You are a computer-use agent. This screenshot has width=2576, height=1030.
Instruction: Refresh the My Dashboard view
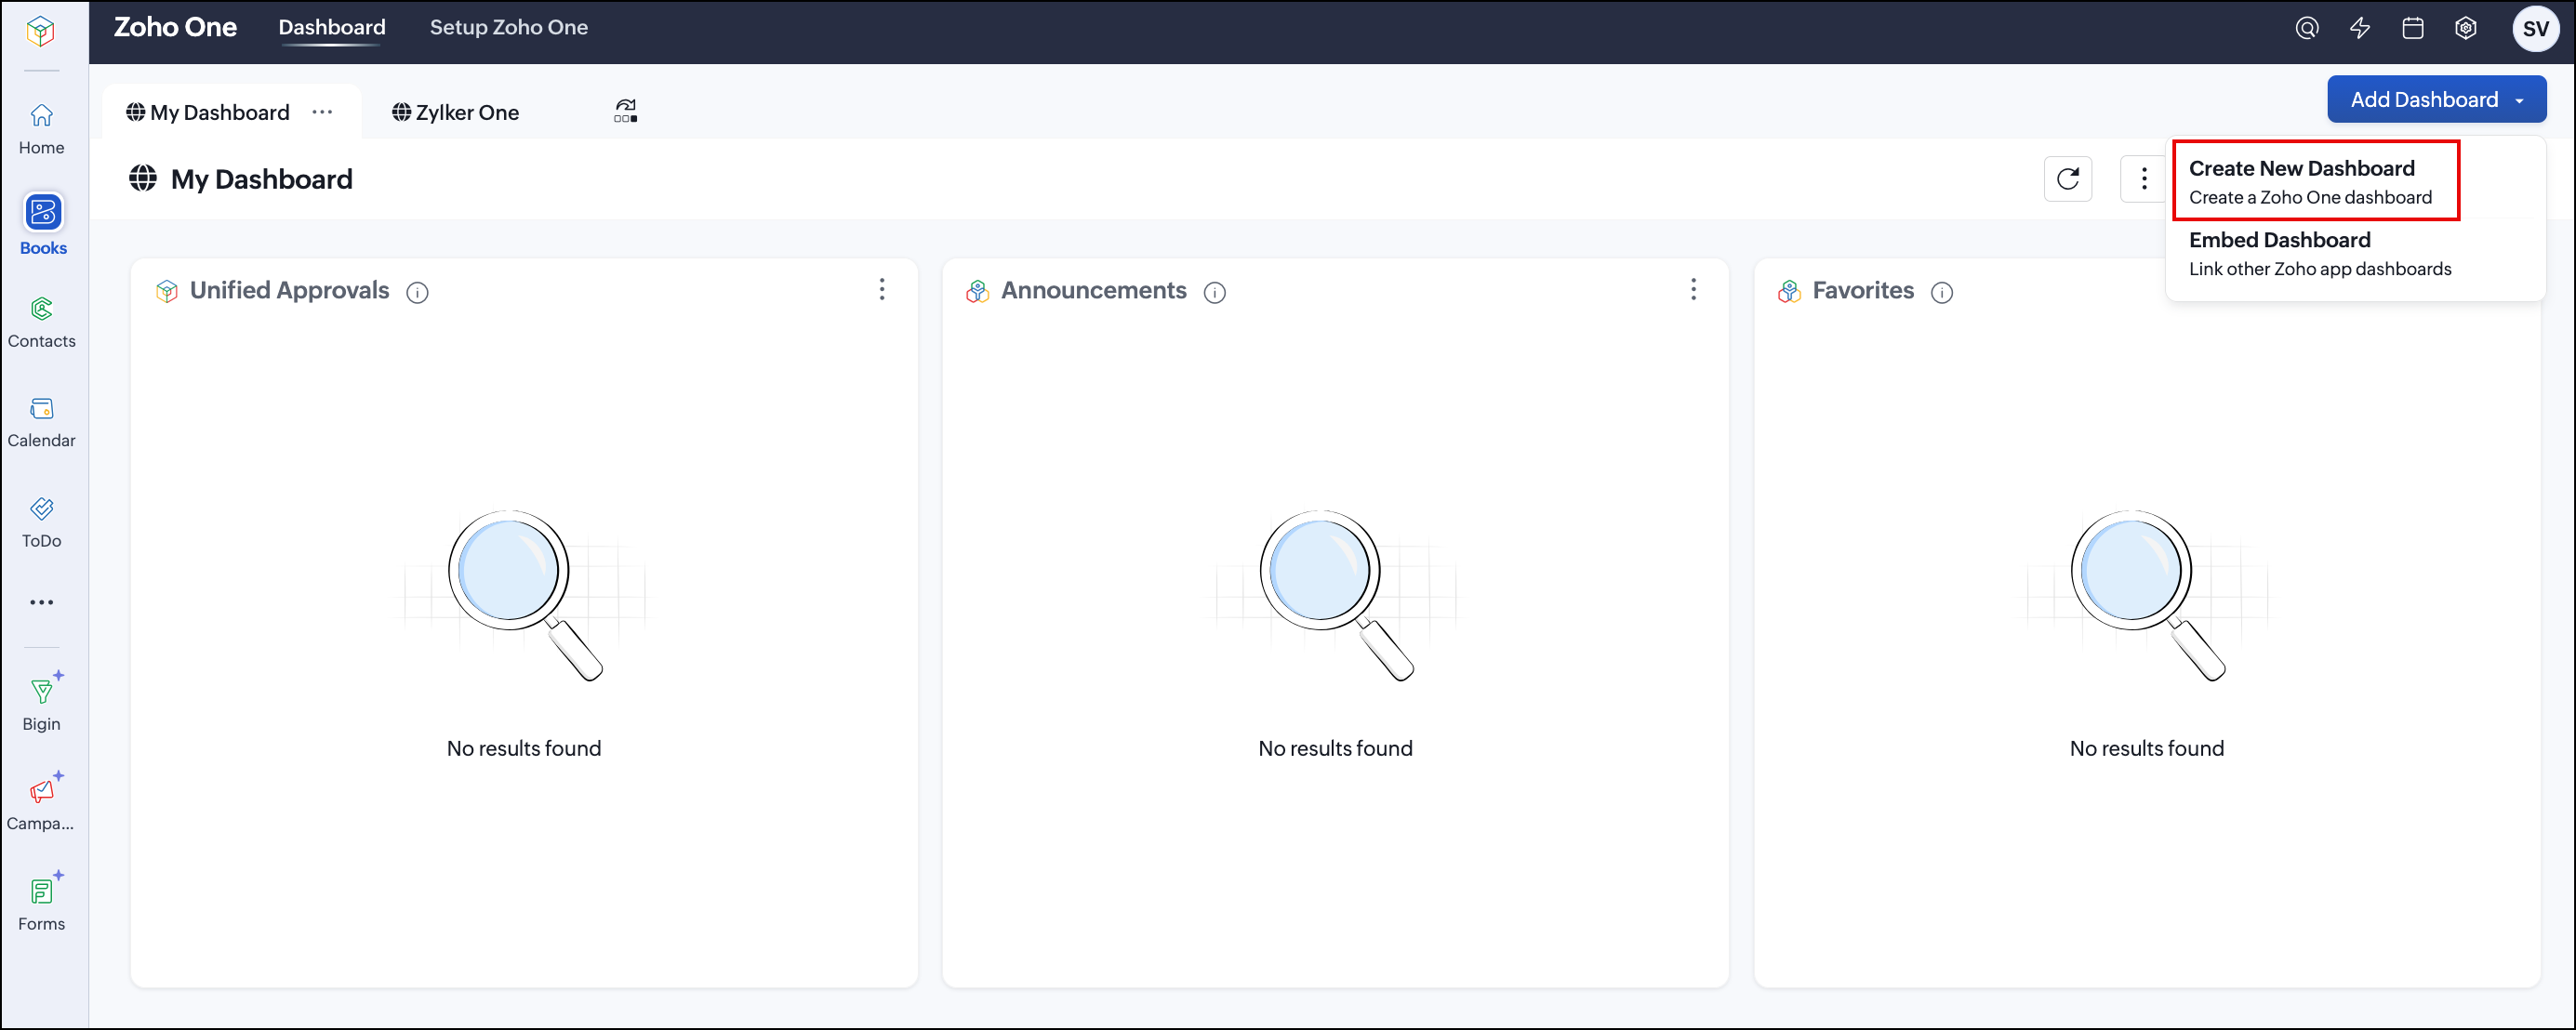tap(2068, 179)
